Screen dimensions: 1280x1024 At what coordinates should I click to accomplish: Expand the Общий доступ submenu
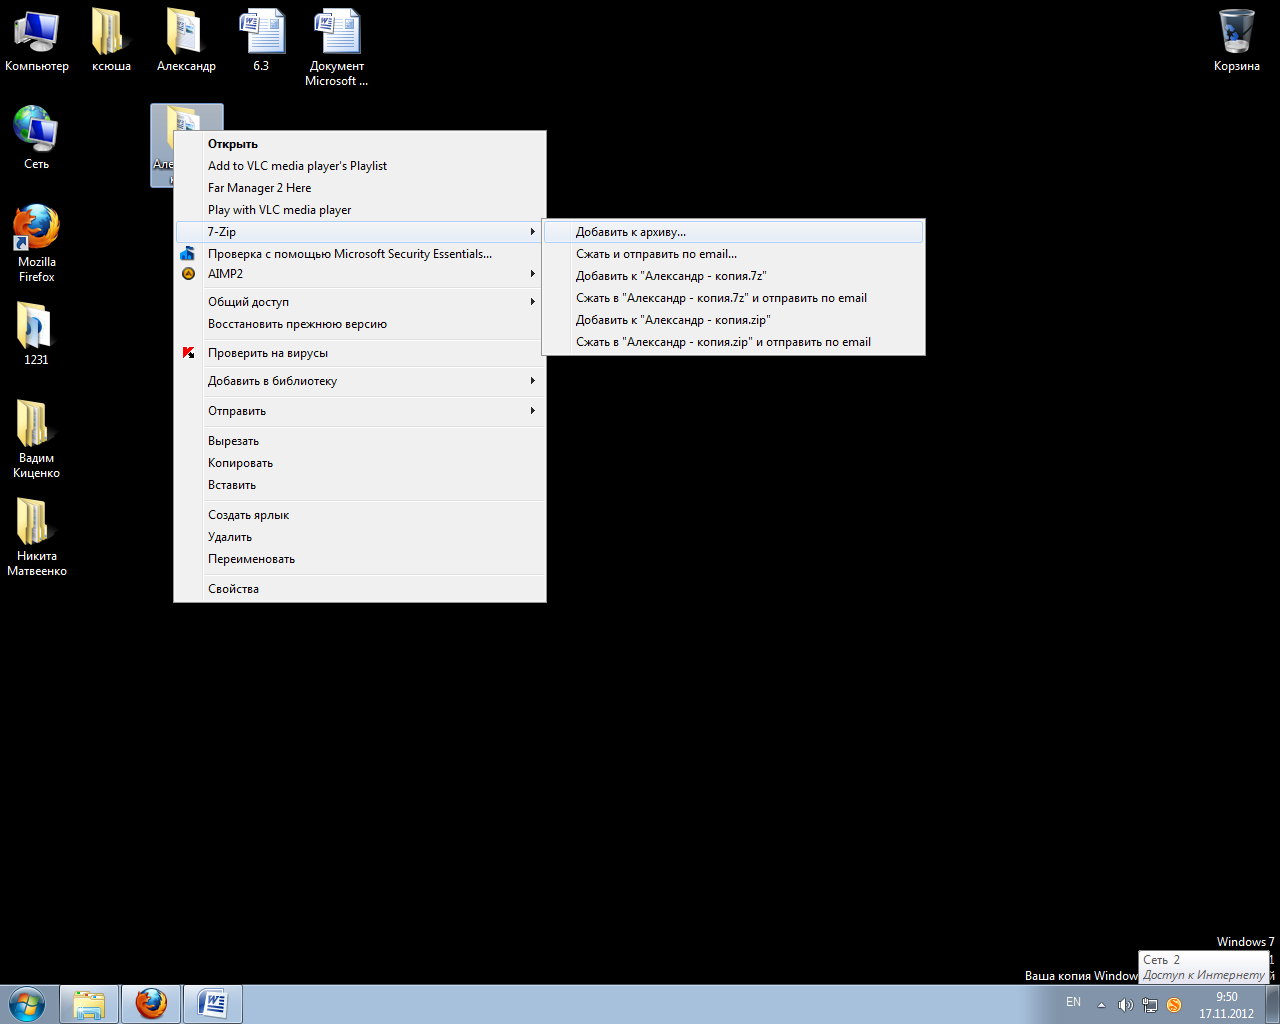360,302
